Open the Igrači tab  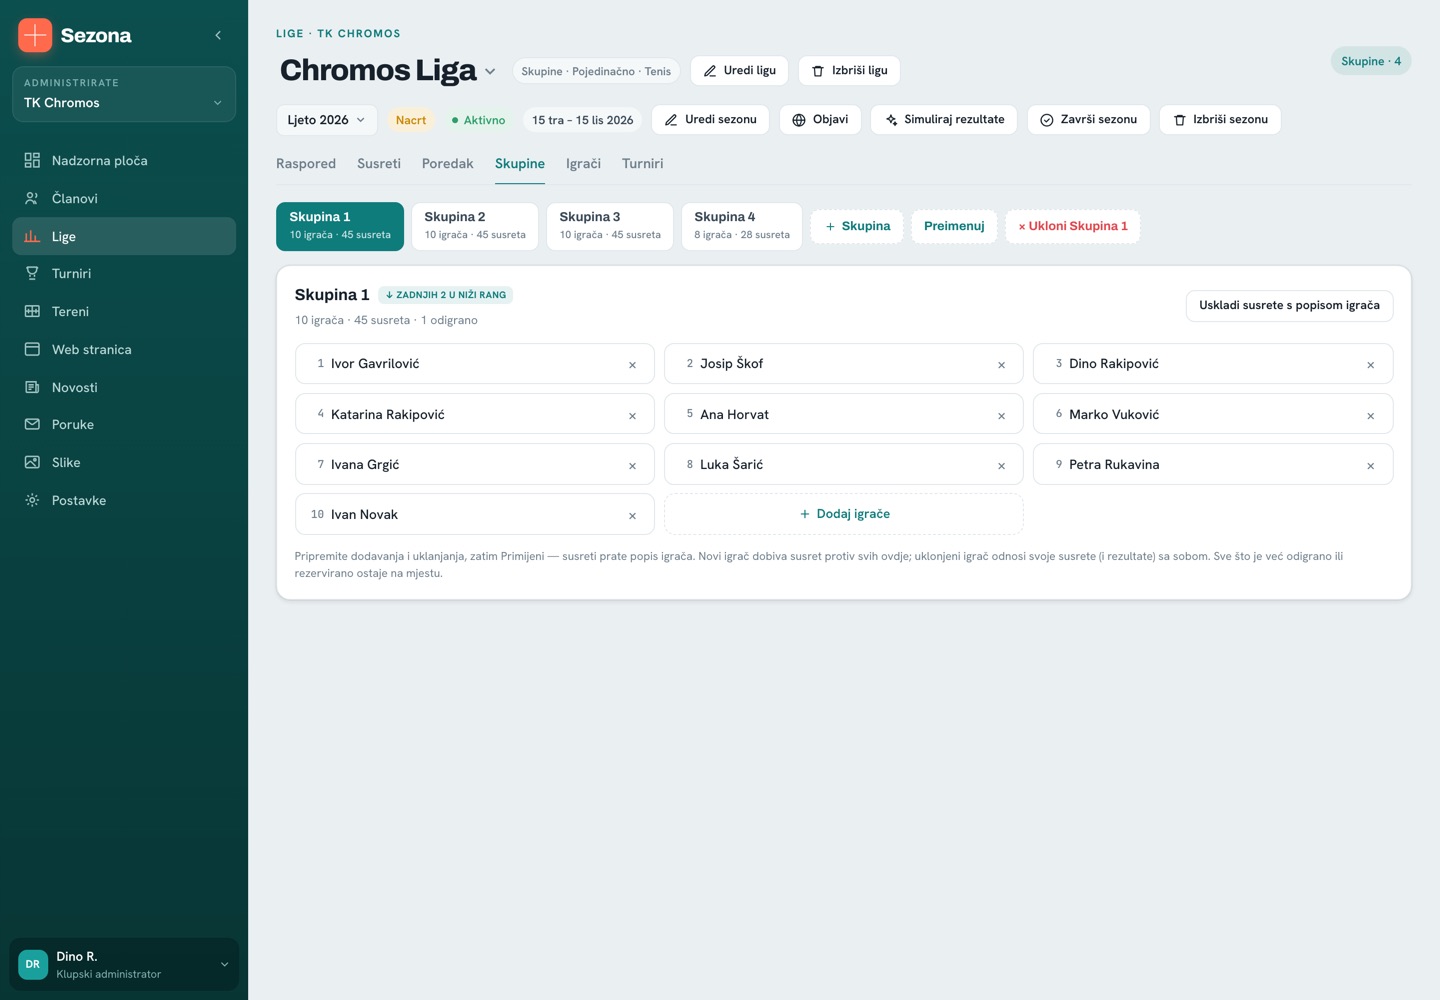coord(583,164)
